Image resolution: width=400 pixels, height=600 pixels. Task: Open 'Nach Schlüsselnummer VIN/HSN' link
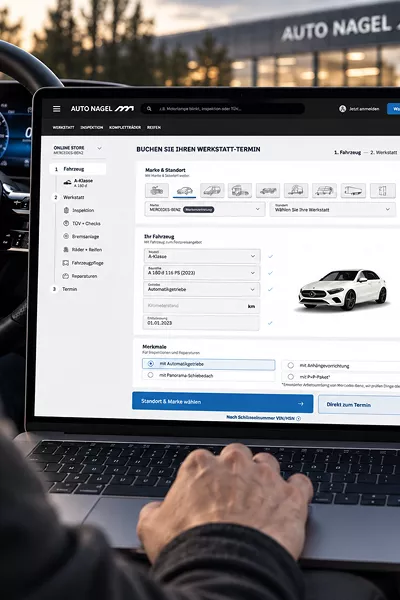point(261,418)
